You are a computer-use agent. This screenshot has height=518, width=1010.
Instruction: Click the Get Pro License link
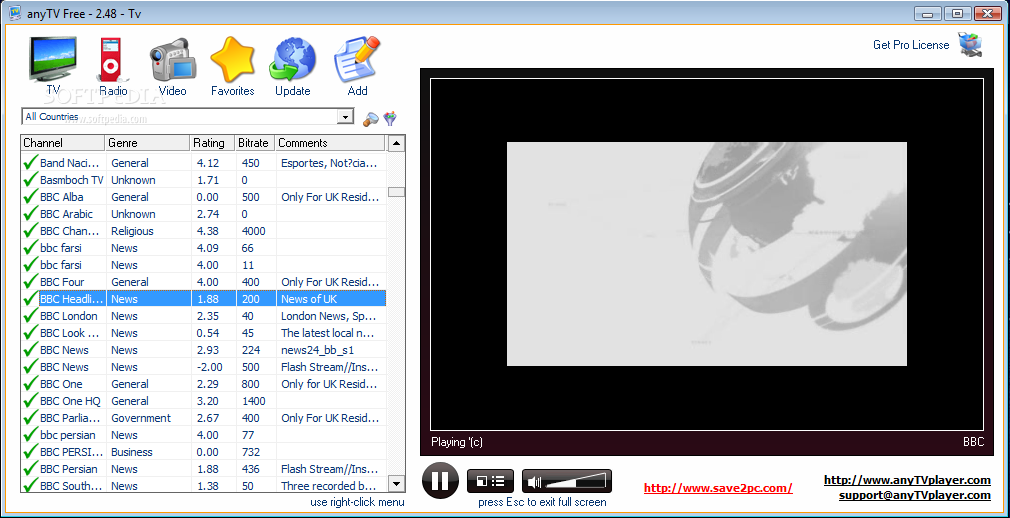[911, 45]
